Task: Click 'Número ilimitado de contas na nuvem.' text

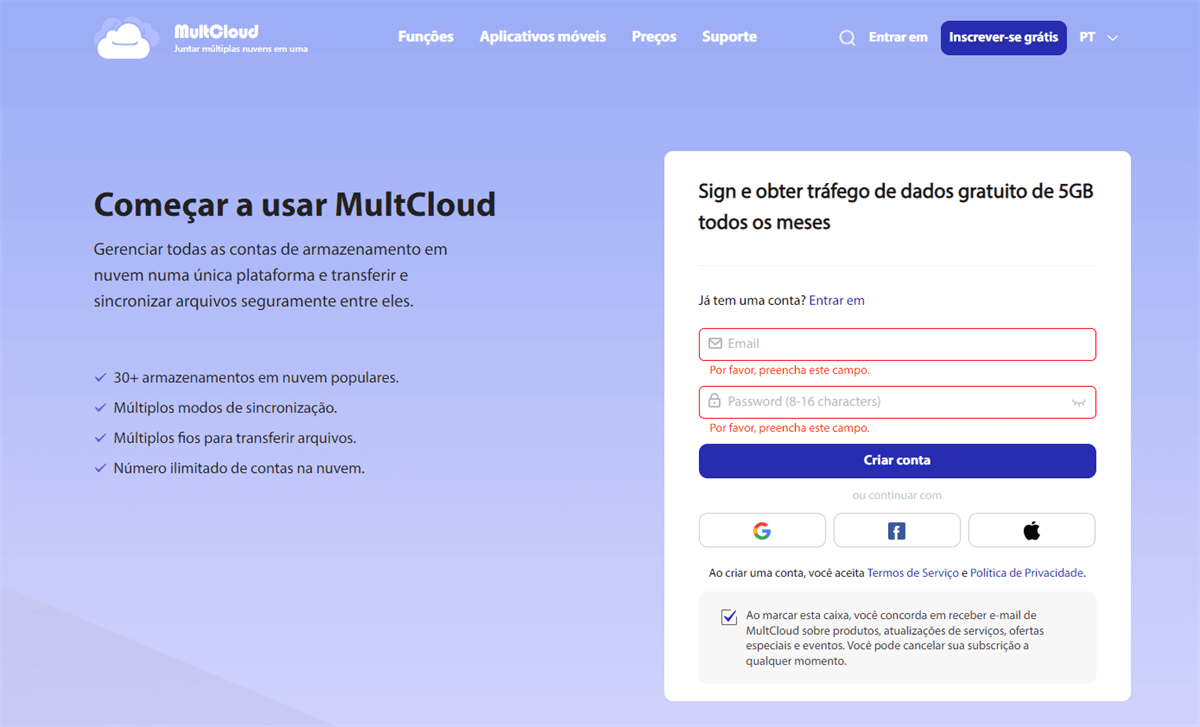Action: coord(239,468)
